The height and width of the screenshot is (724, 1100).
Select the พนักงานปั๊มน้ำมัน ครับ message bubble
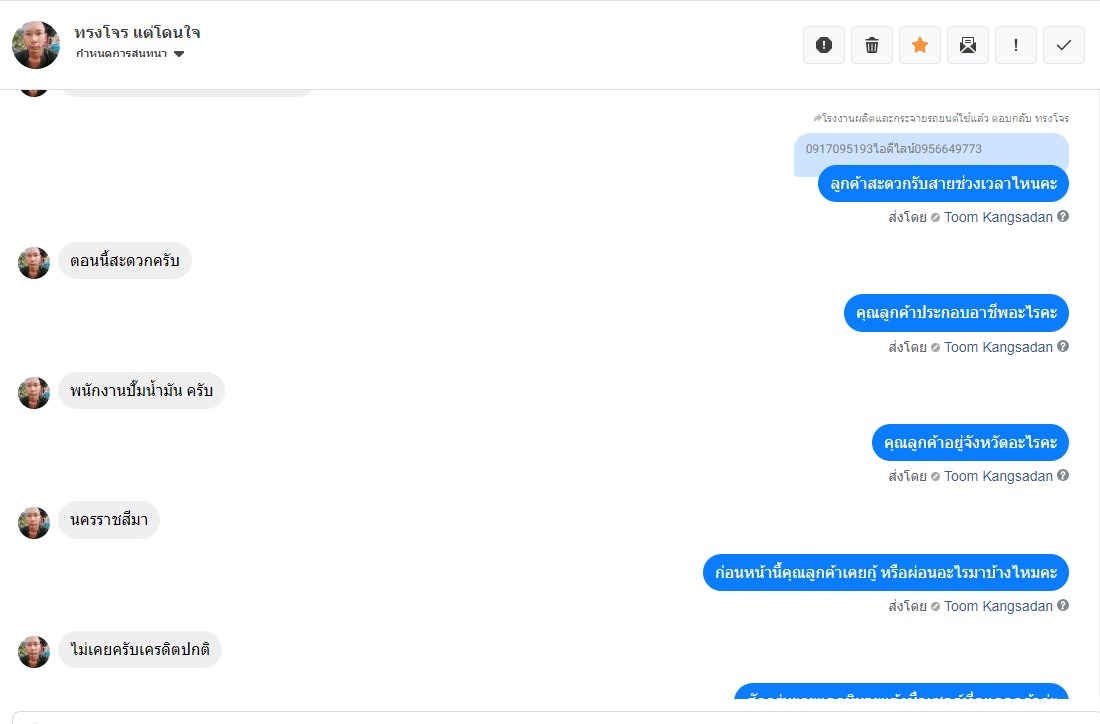[x=141, y=391]
